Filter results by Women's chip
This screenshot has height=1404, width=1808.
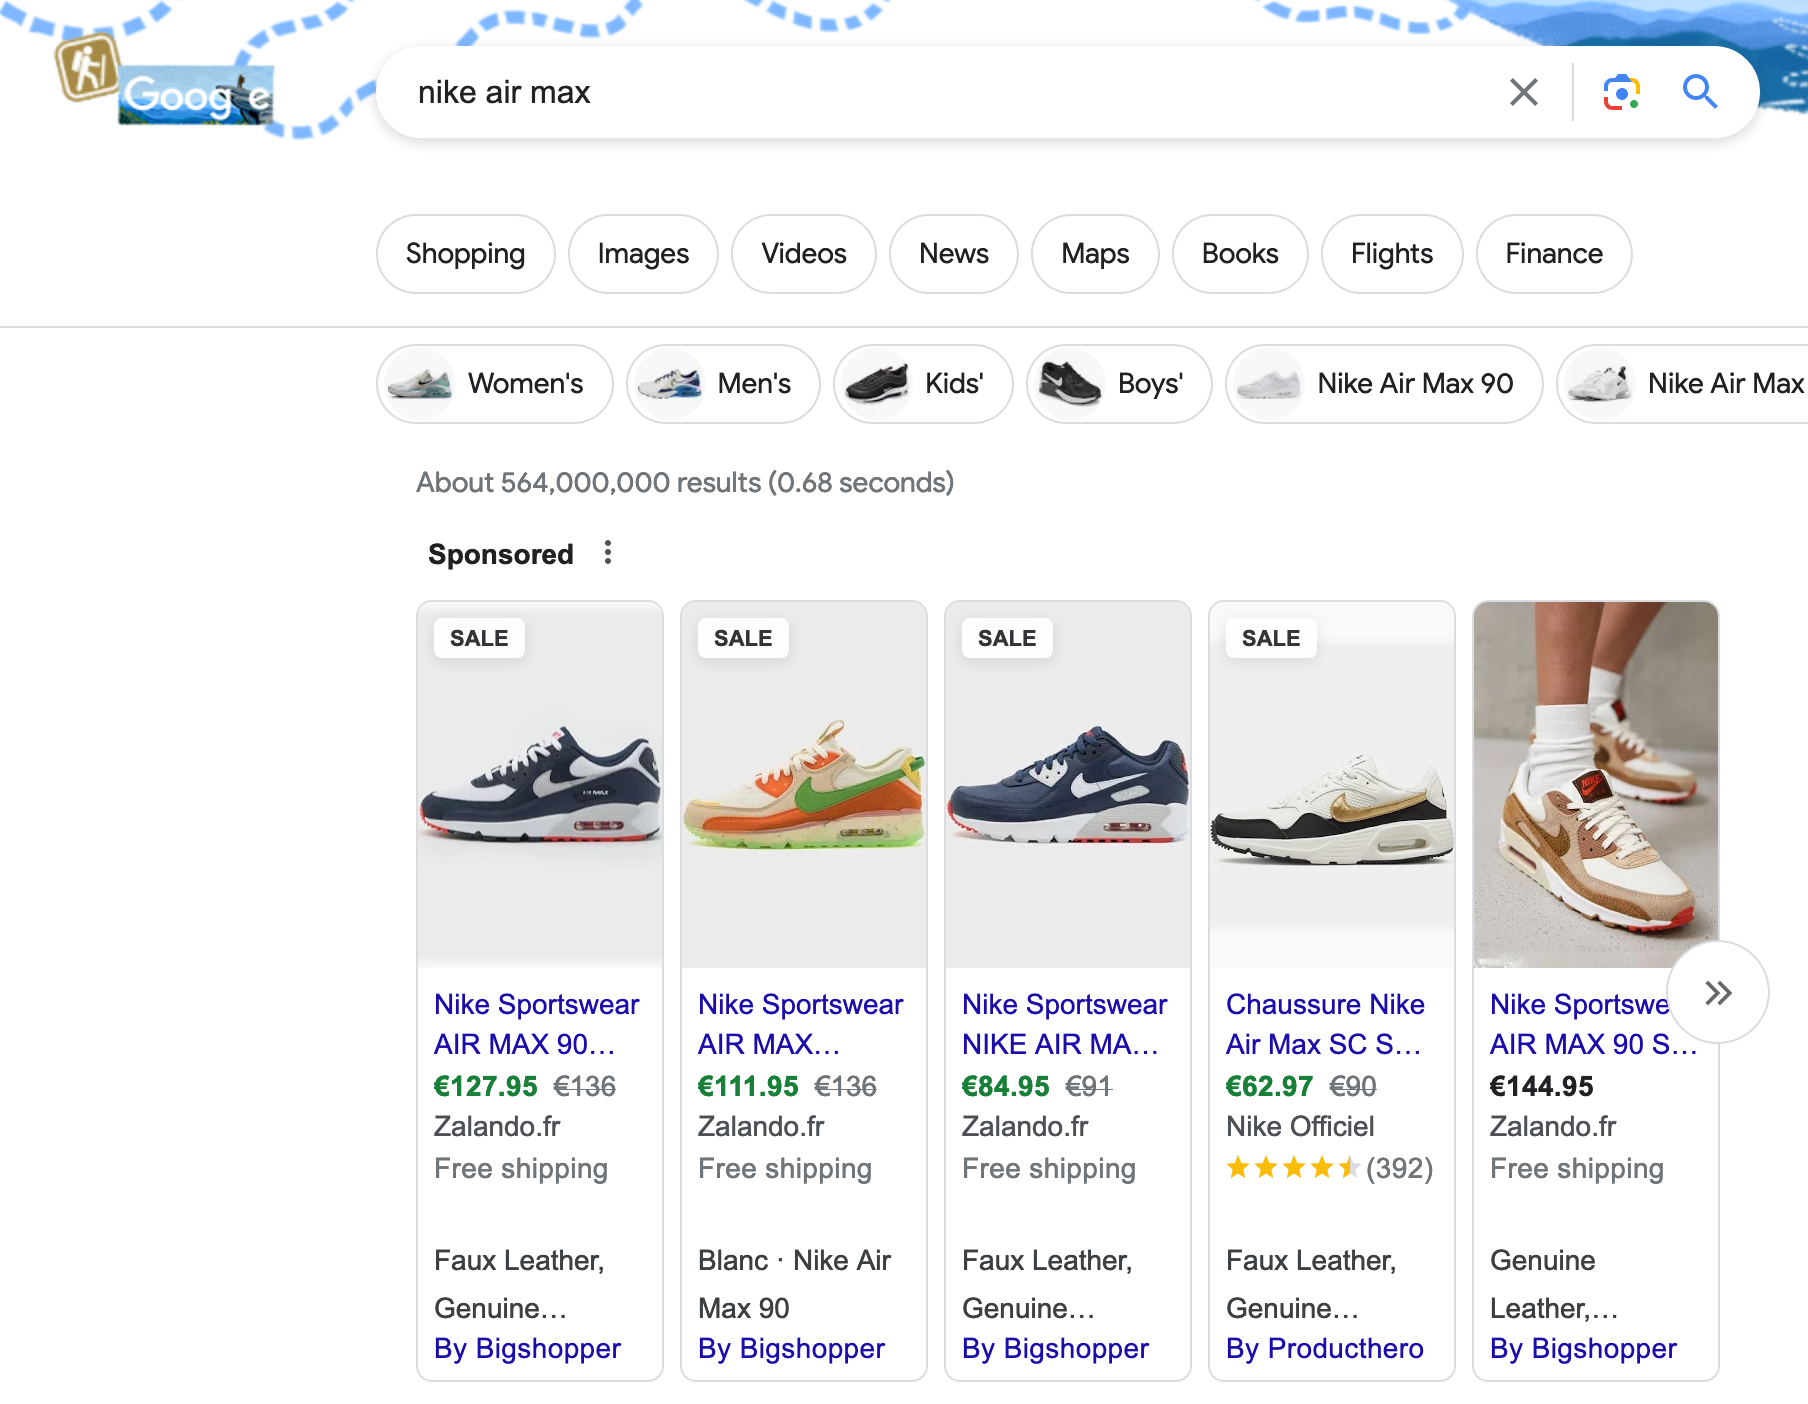[495, 384]
